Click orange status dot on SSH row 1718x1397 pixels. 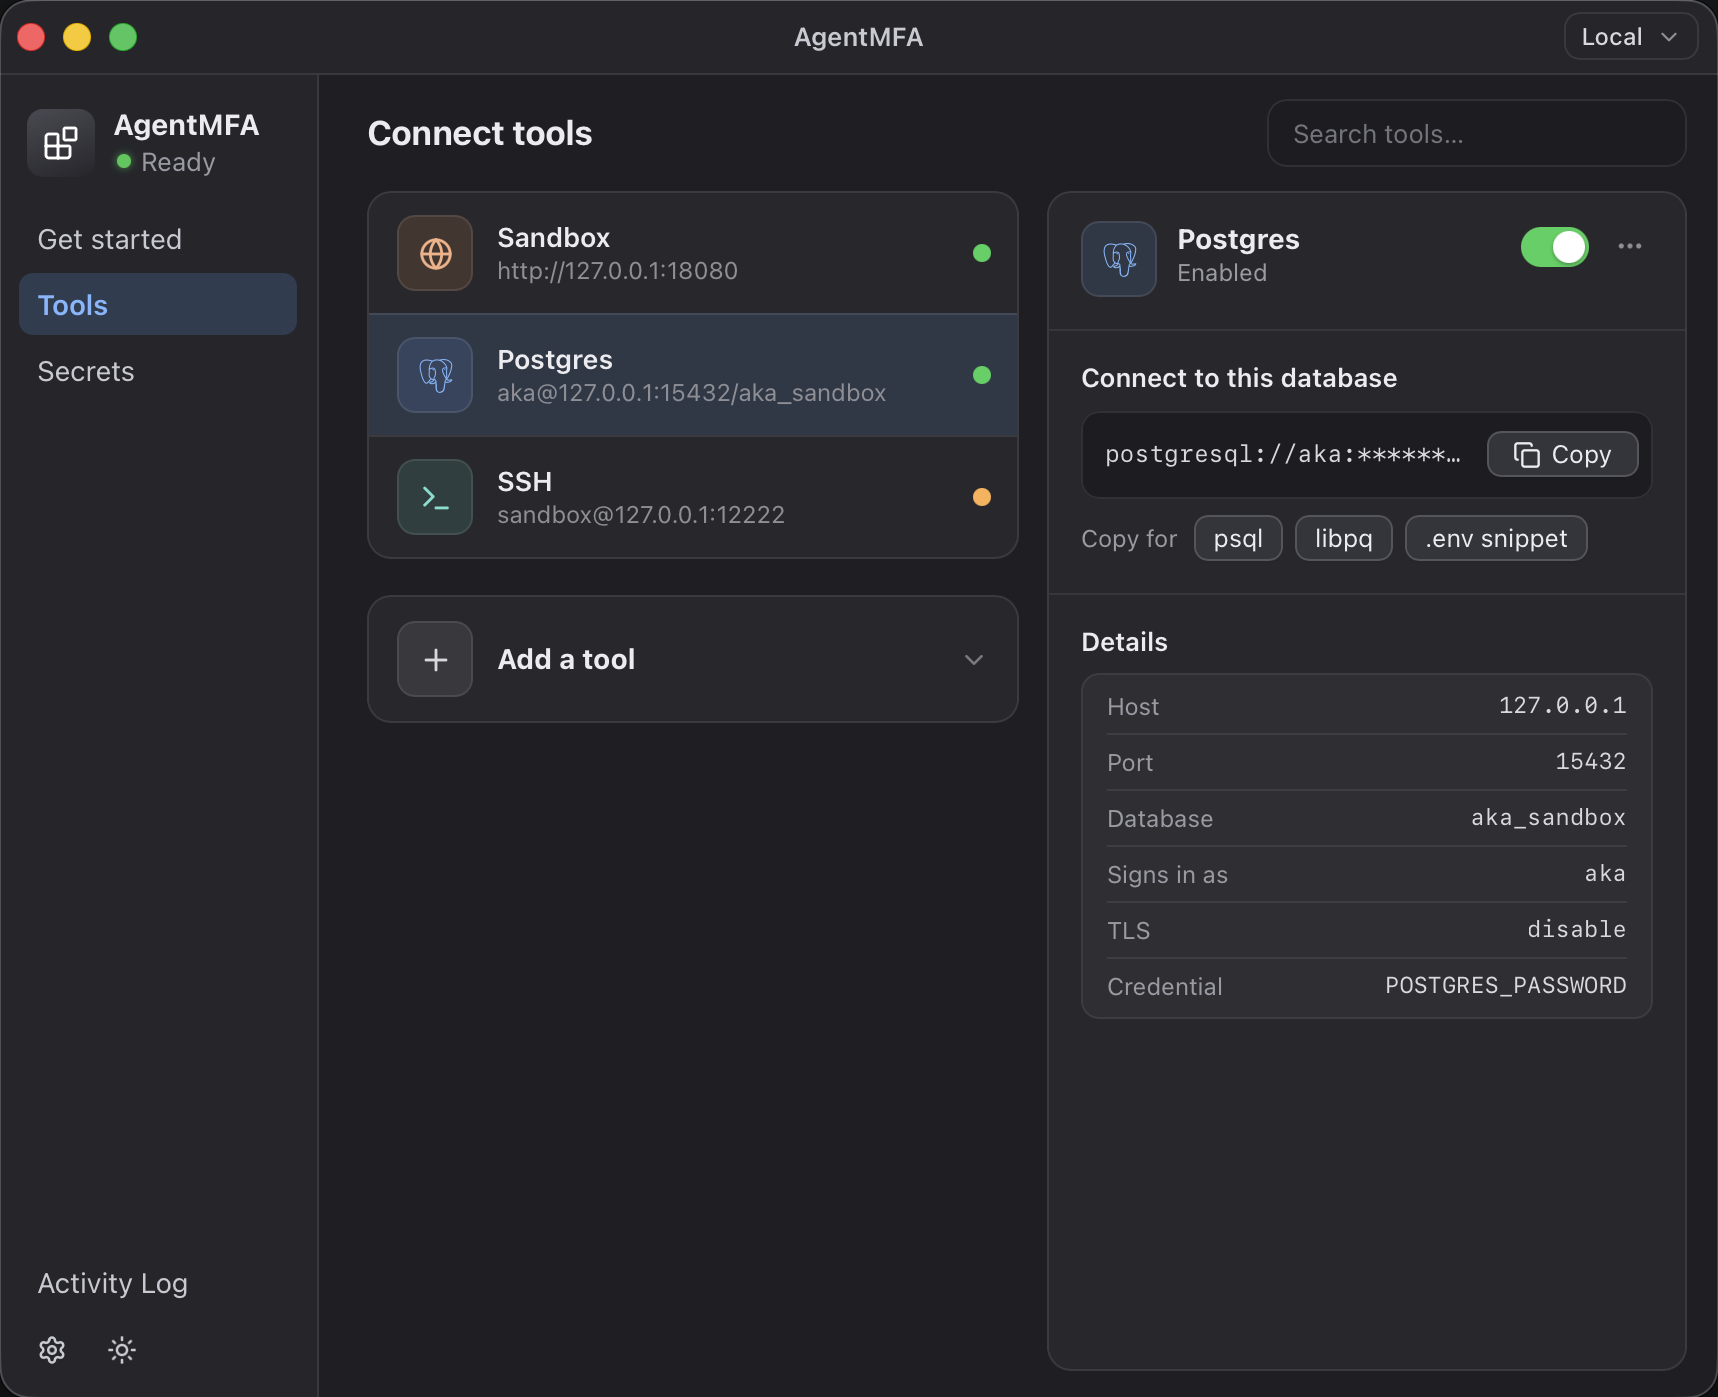point(982,497)
